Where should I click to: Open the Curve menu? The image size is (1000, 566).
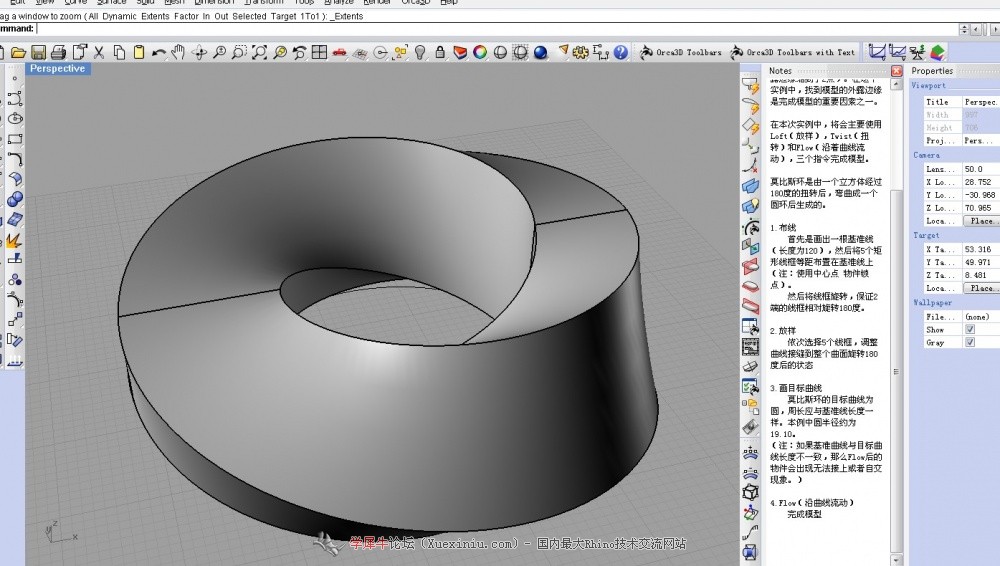click(x=75, y=2)
